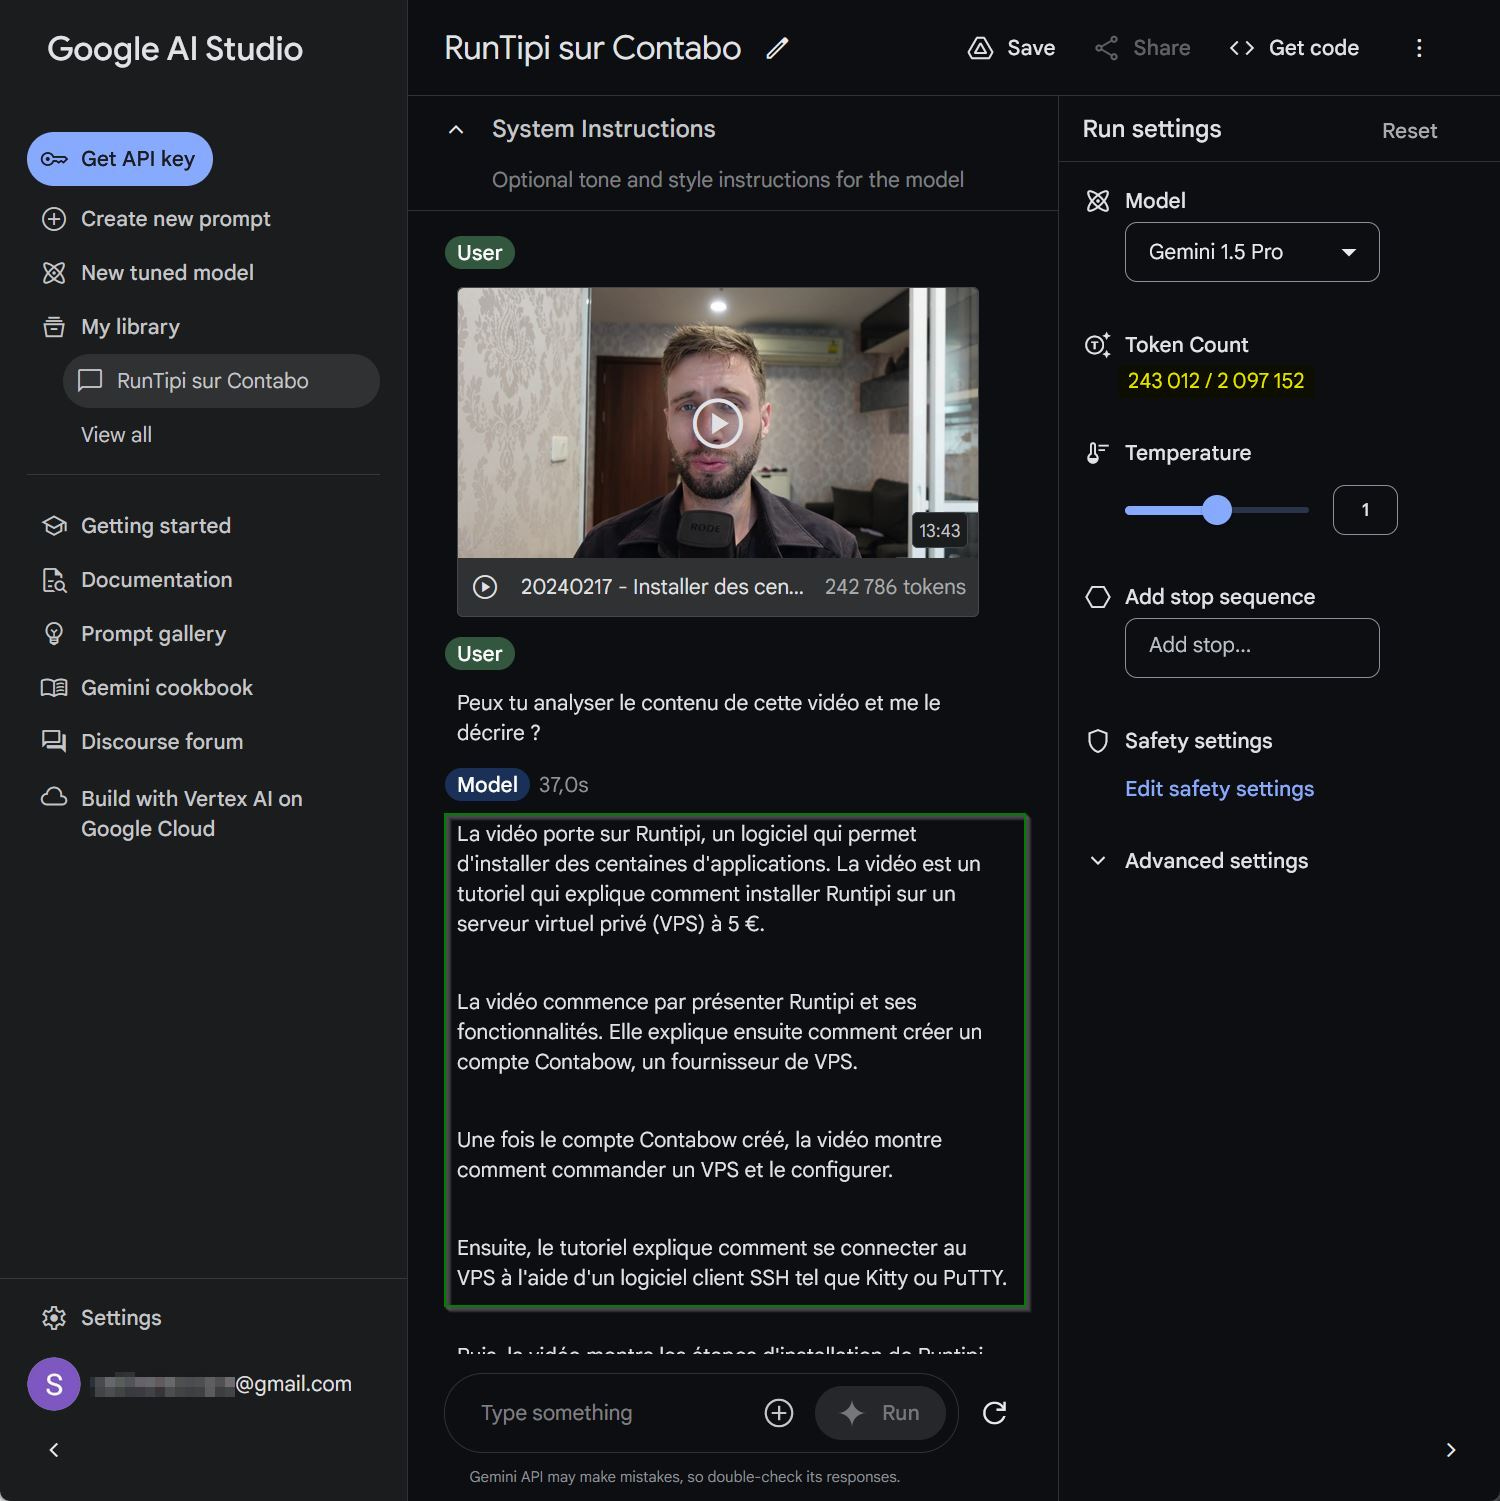This screenshot has width=1500, height=1501.
Task: Click the Settings gear icon
Action: click(54, 1318)
